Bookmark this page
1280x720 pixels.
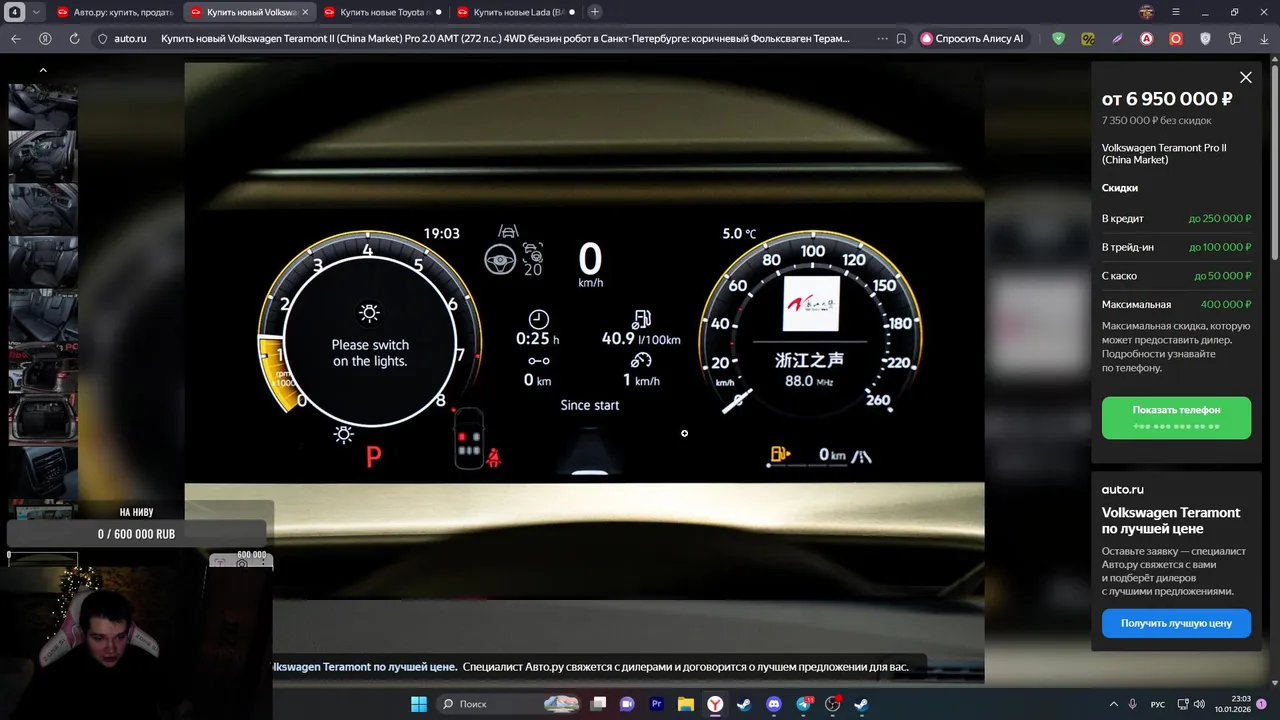(x=901, y=39)
